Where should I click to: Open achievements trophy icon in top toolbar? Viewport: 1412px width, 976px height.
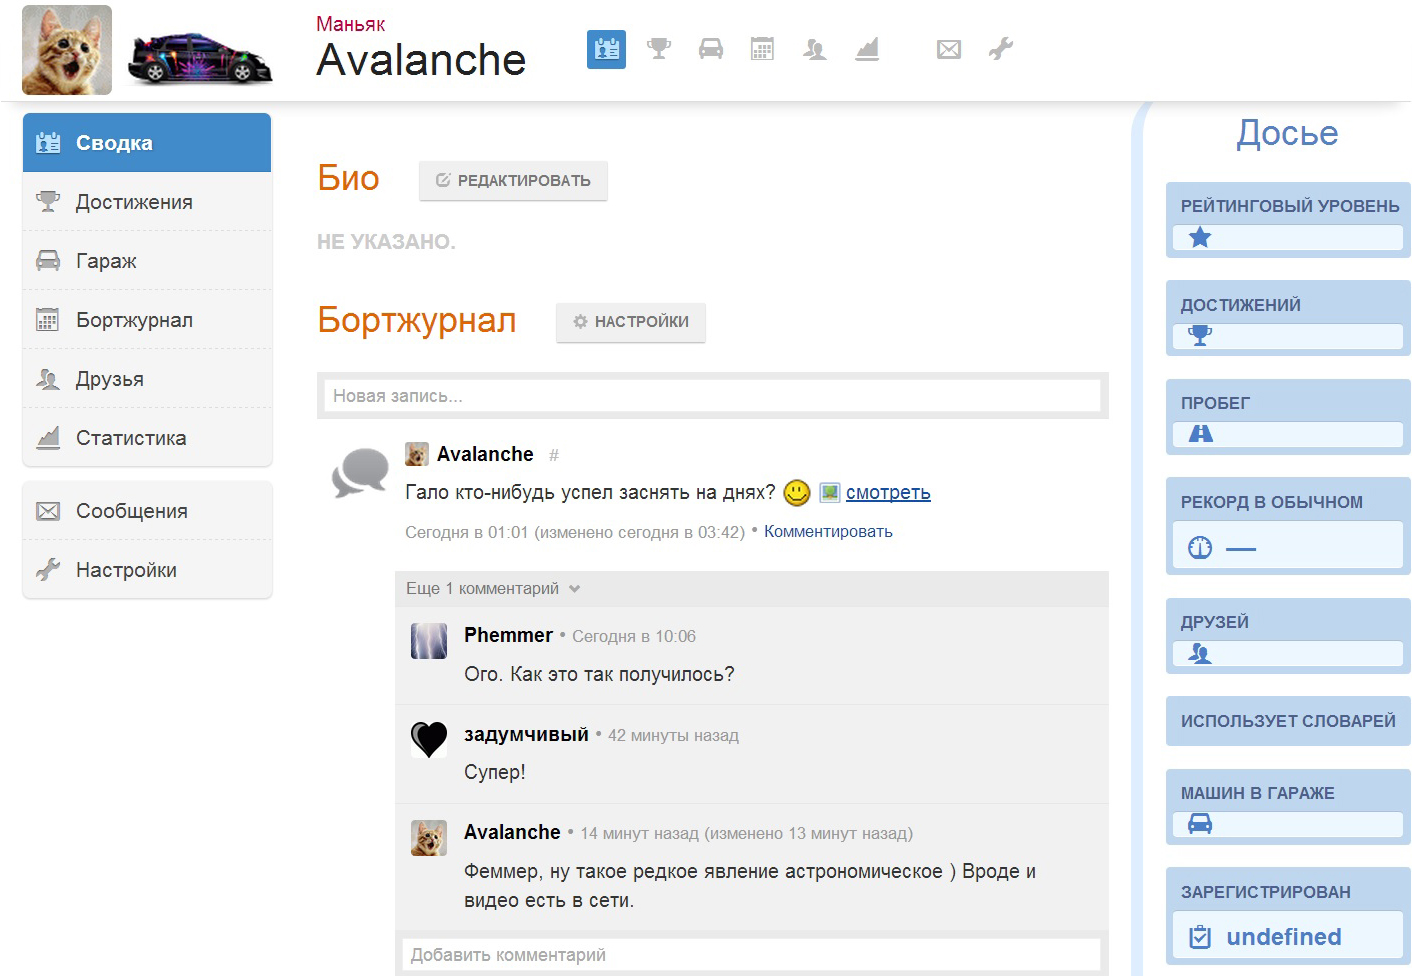click(x=659, y=49)
